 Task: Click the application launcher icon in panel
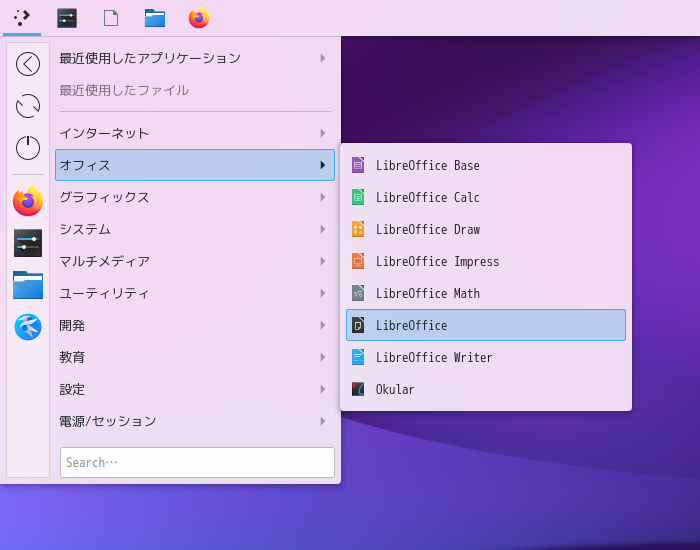click(22, 18)
